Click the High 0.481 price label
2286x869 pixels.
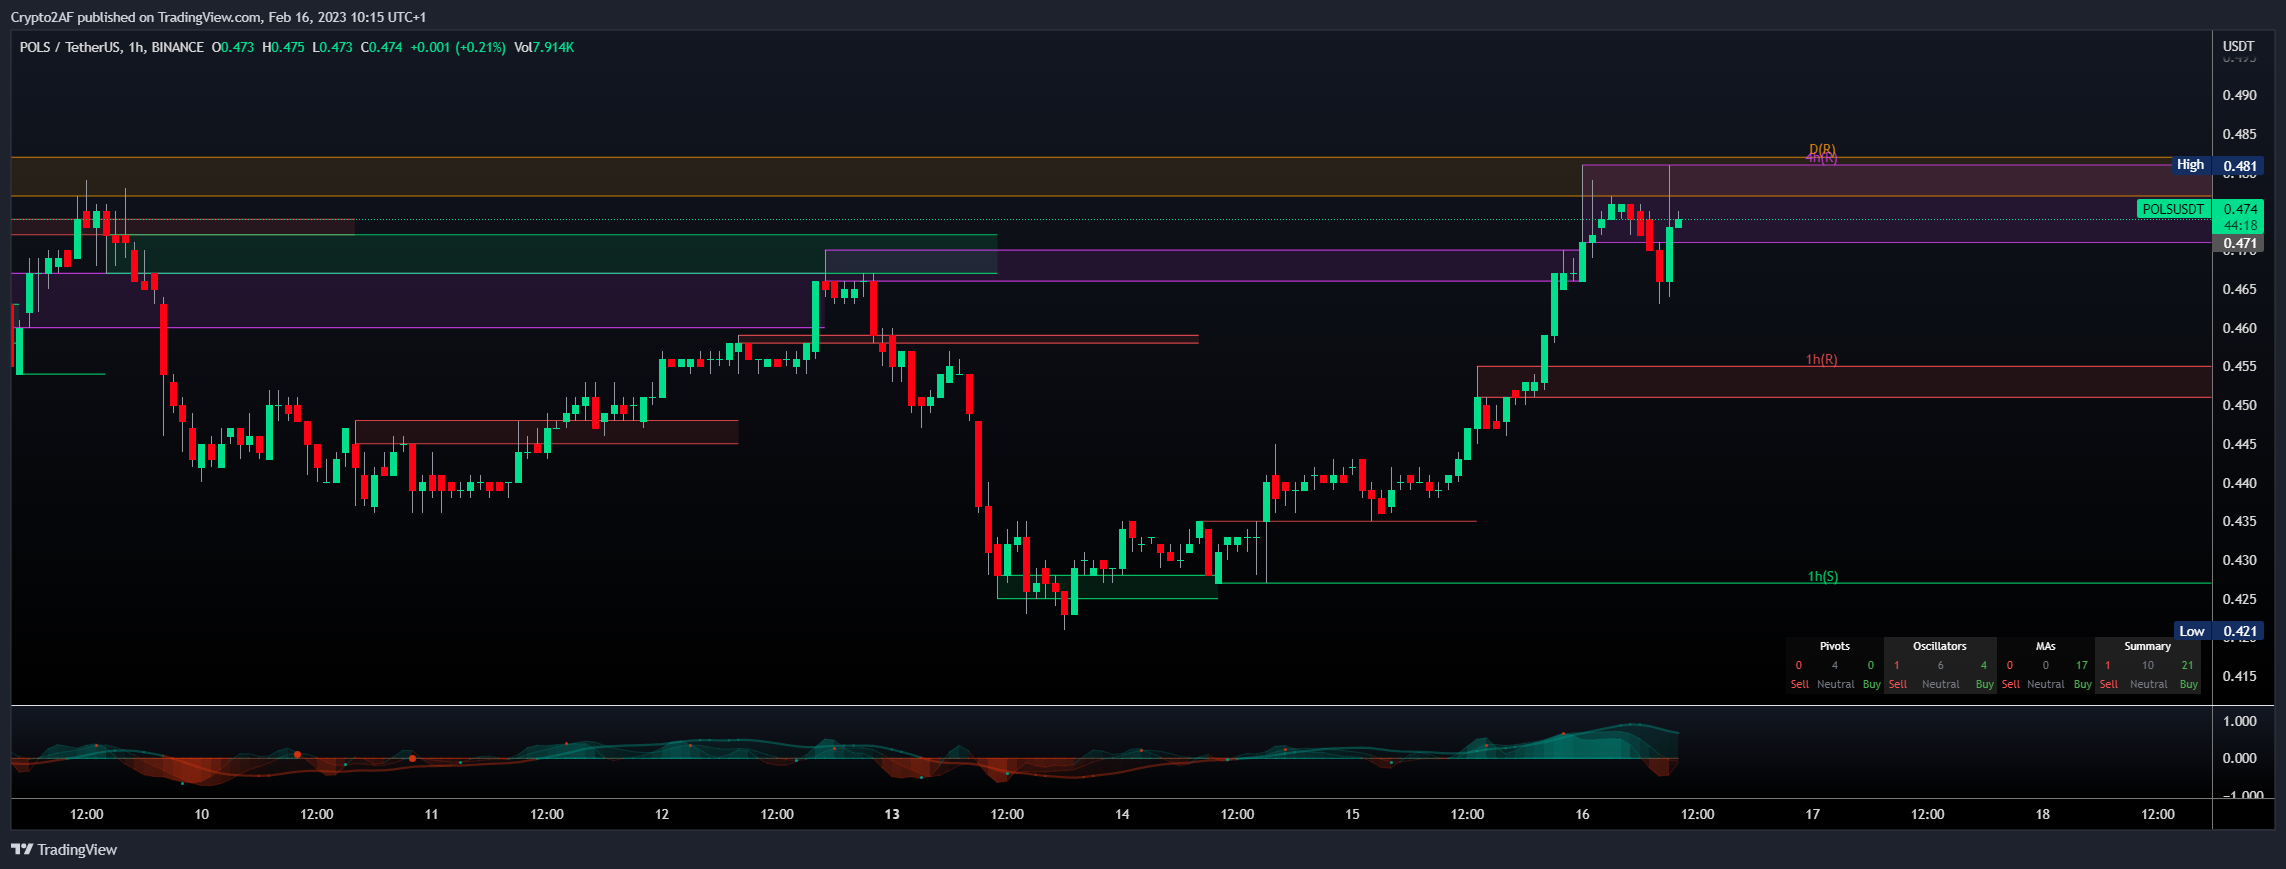[x=2219, y=166]
